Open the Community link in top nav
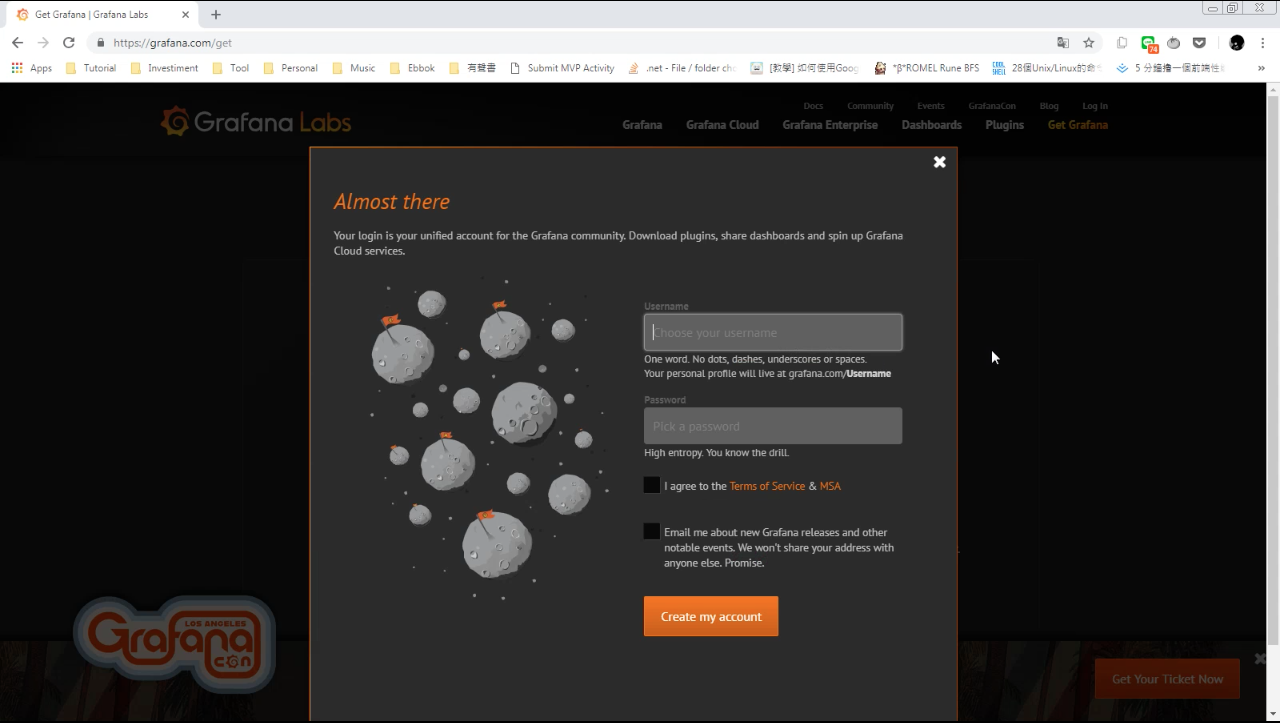 pyautogui.click(x=870, y=106)
